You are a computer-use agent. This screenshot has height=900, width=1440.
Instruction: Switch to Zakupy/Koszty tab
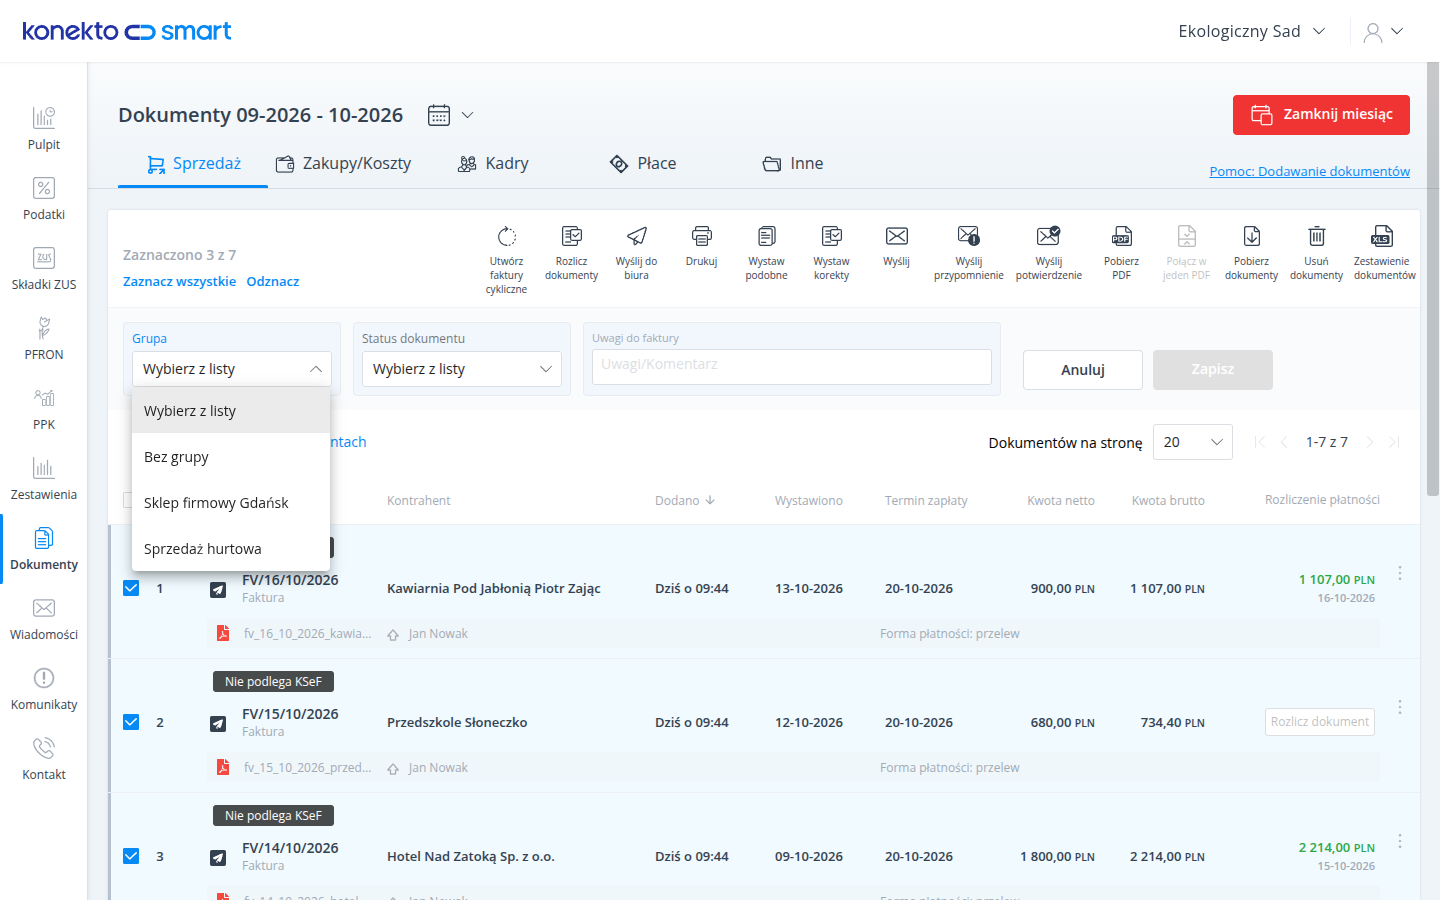coord(343,164)
